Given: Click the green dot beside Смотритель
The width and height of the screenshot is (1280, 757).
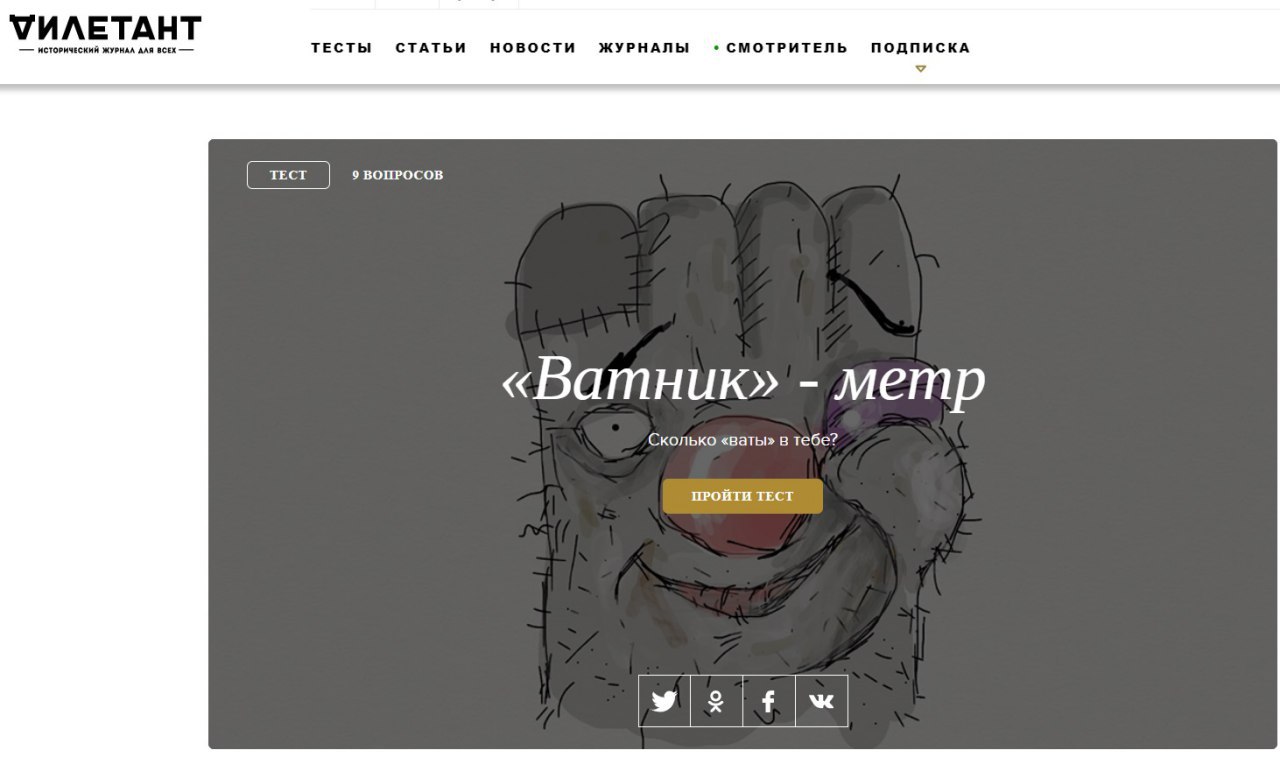Looking at the screenshot, I should (x=717, y=48).
